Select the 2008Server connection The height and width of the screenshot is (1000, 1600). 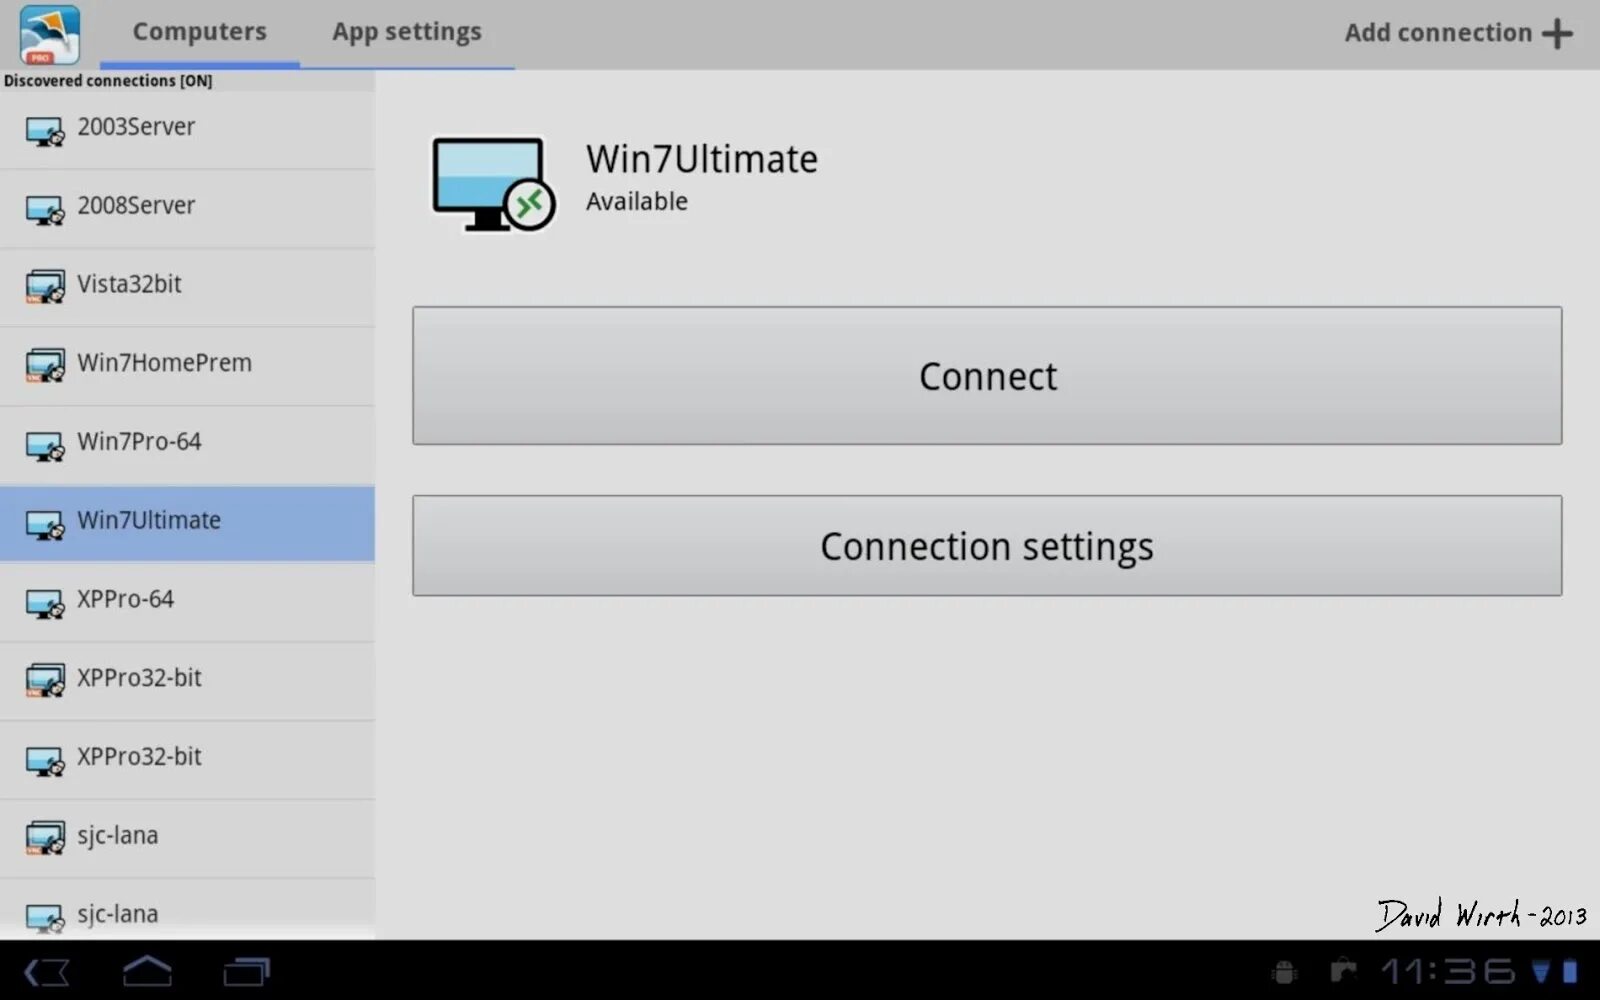(x=187, y=208)
